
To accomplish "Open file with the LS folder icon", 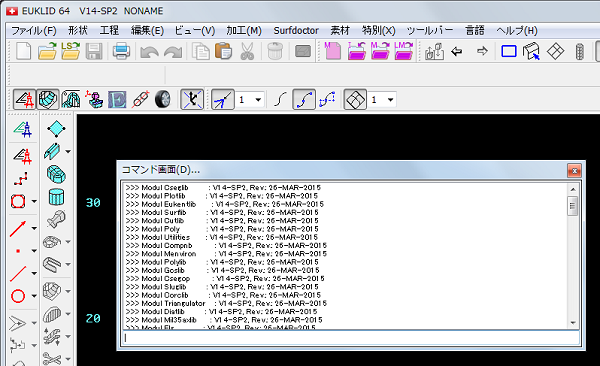I will tap(70, 51).
